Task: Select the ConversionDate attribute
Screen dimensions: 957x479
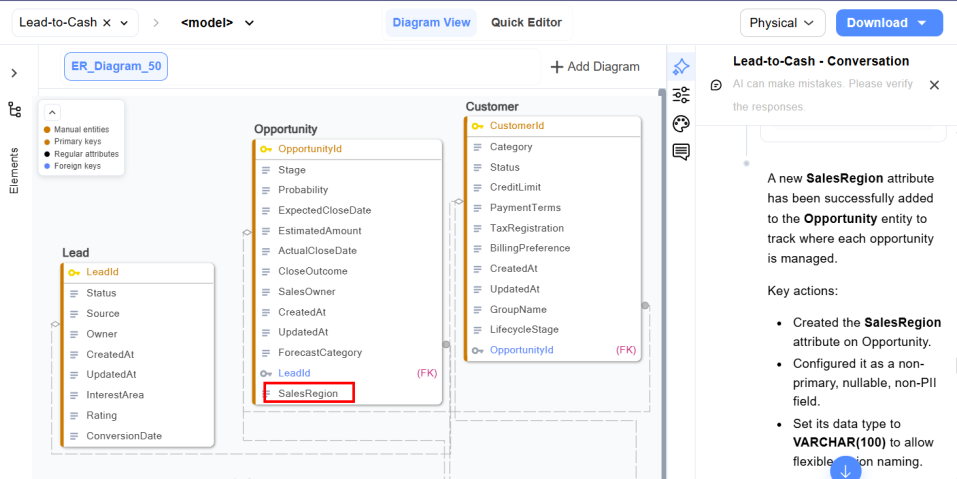Action: coord(124,436)
